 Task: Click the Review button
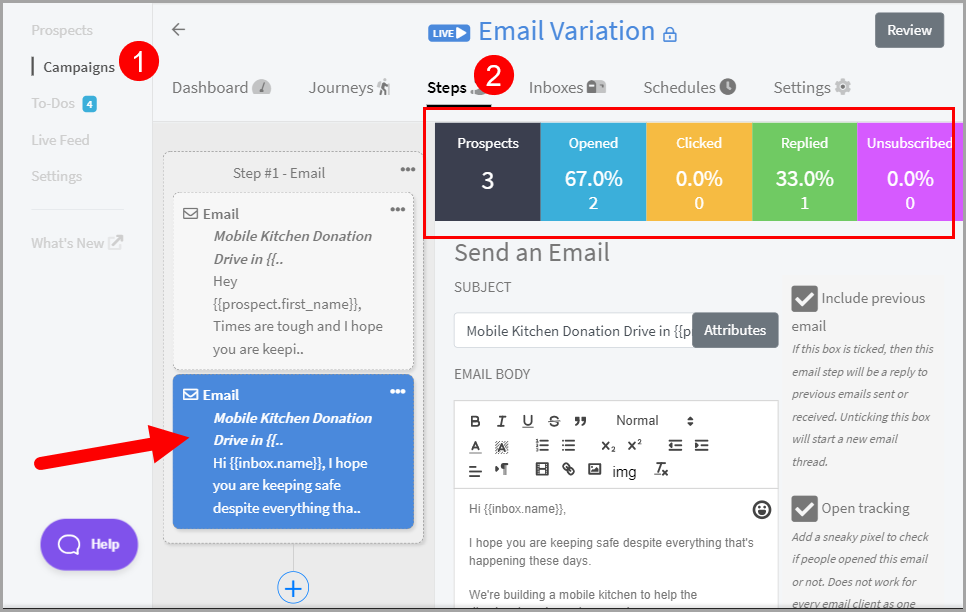click(x=909, y=30)
